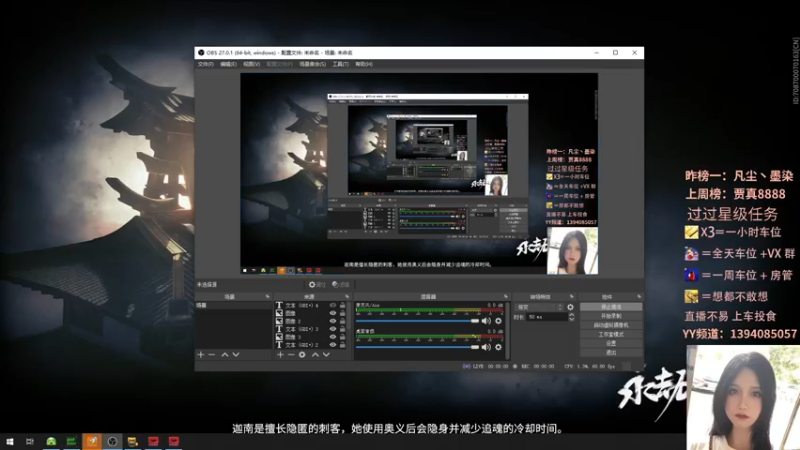Pop out the Controls dock panel
The height and width of the screenshot is (450, 800).
tap(639, 296)
